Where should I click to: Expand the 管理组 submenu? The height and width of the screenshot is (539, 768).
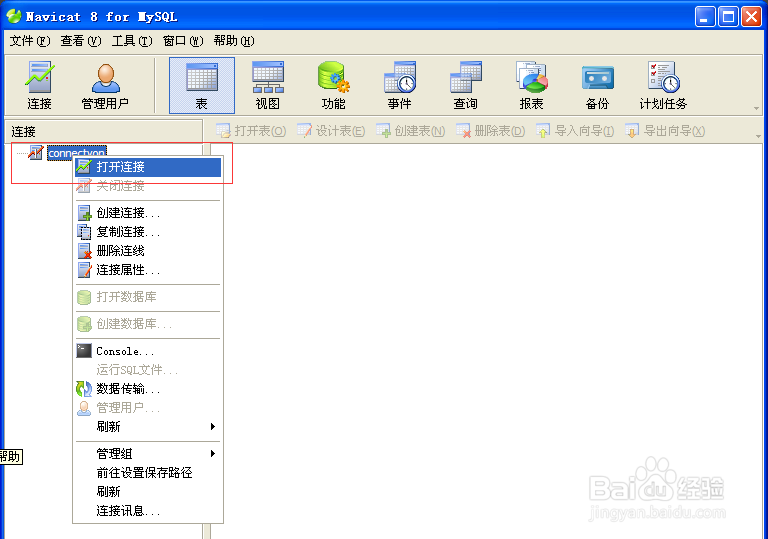click(148, 454)
